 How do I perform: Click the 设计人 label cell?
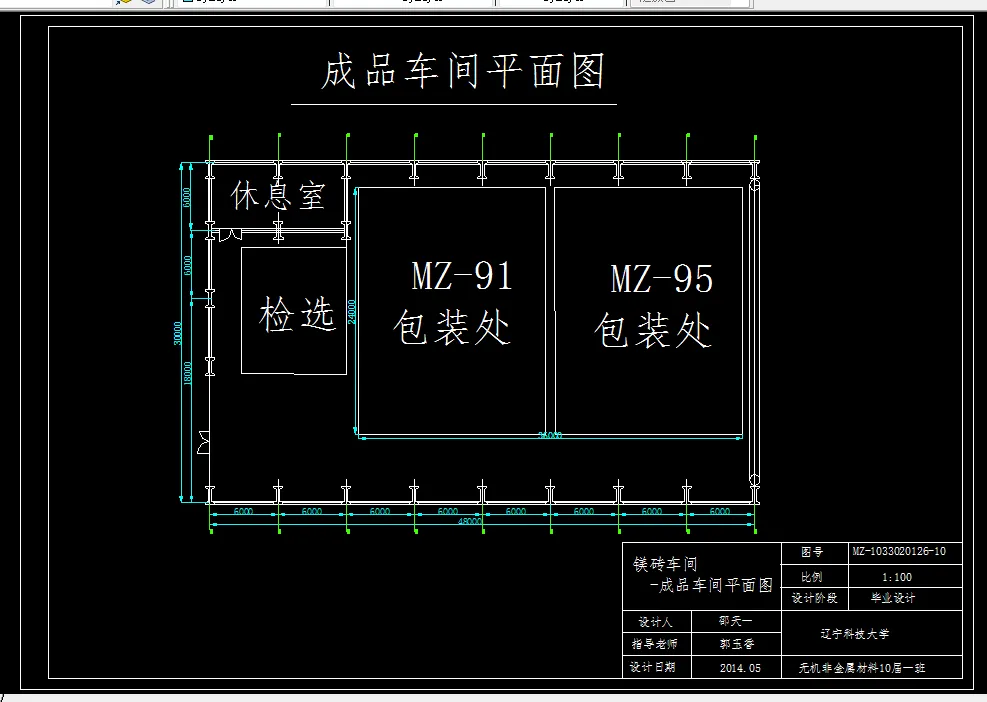[x=655, y=622]
